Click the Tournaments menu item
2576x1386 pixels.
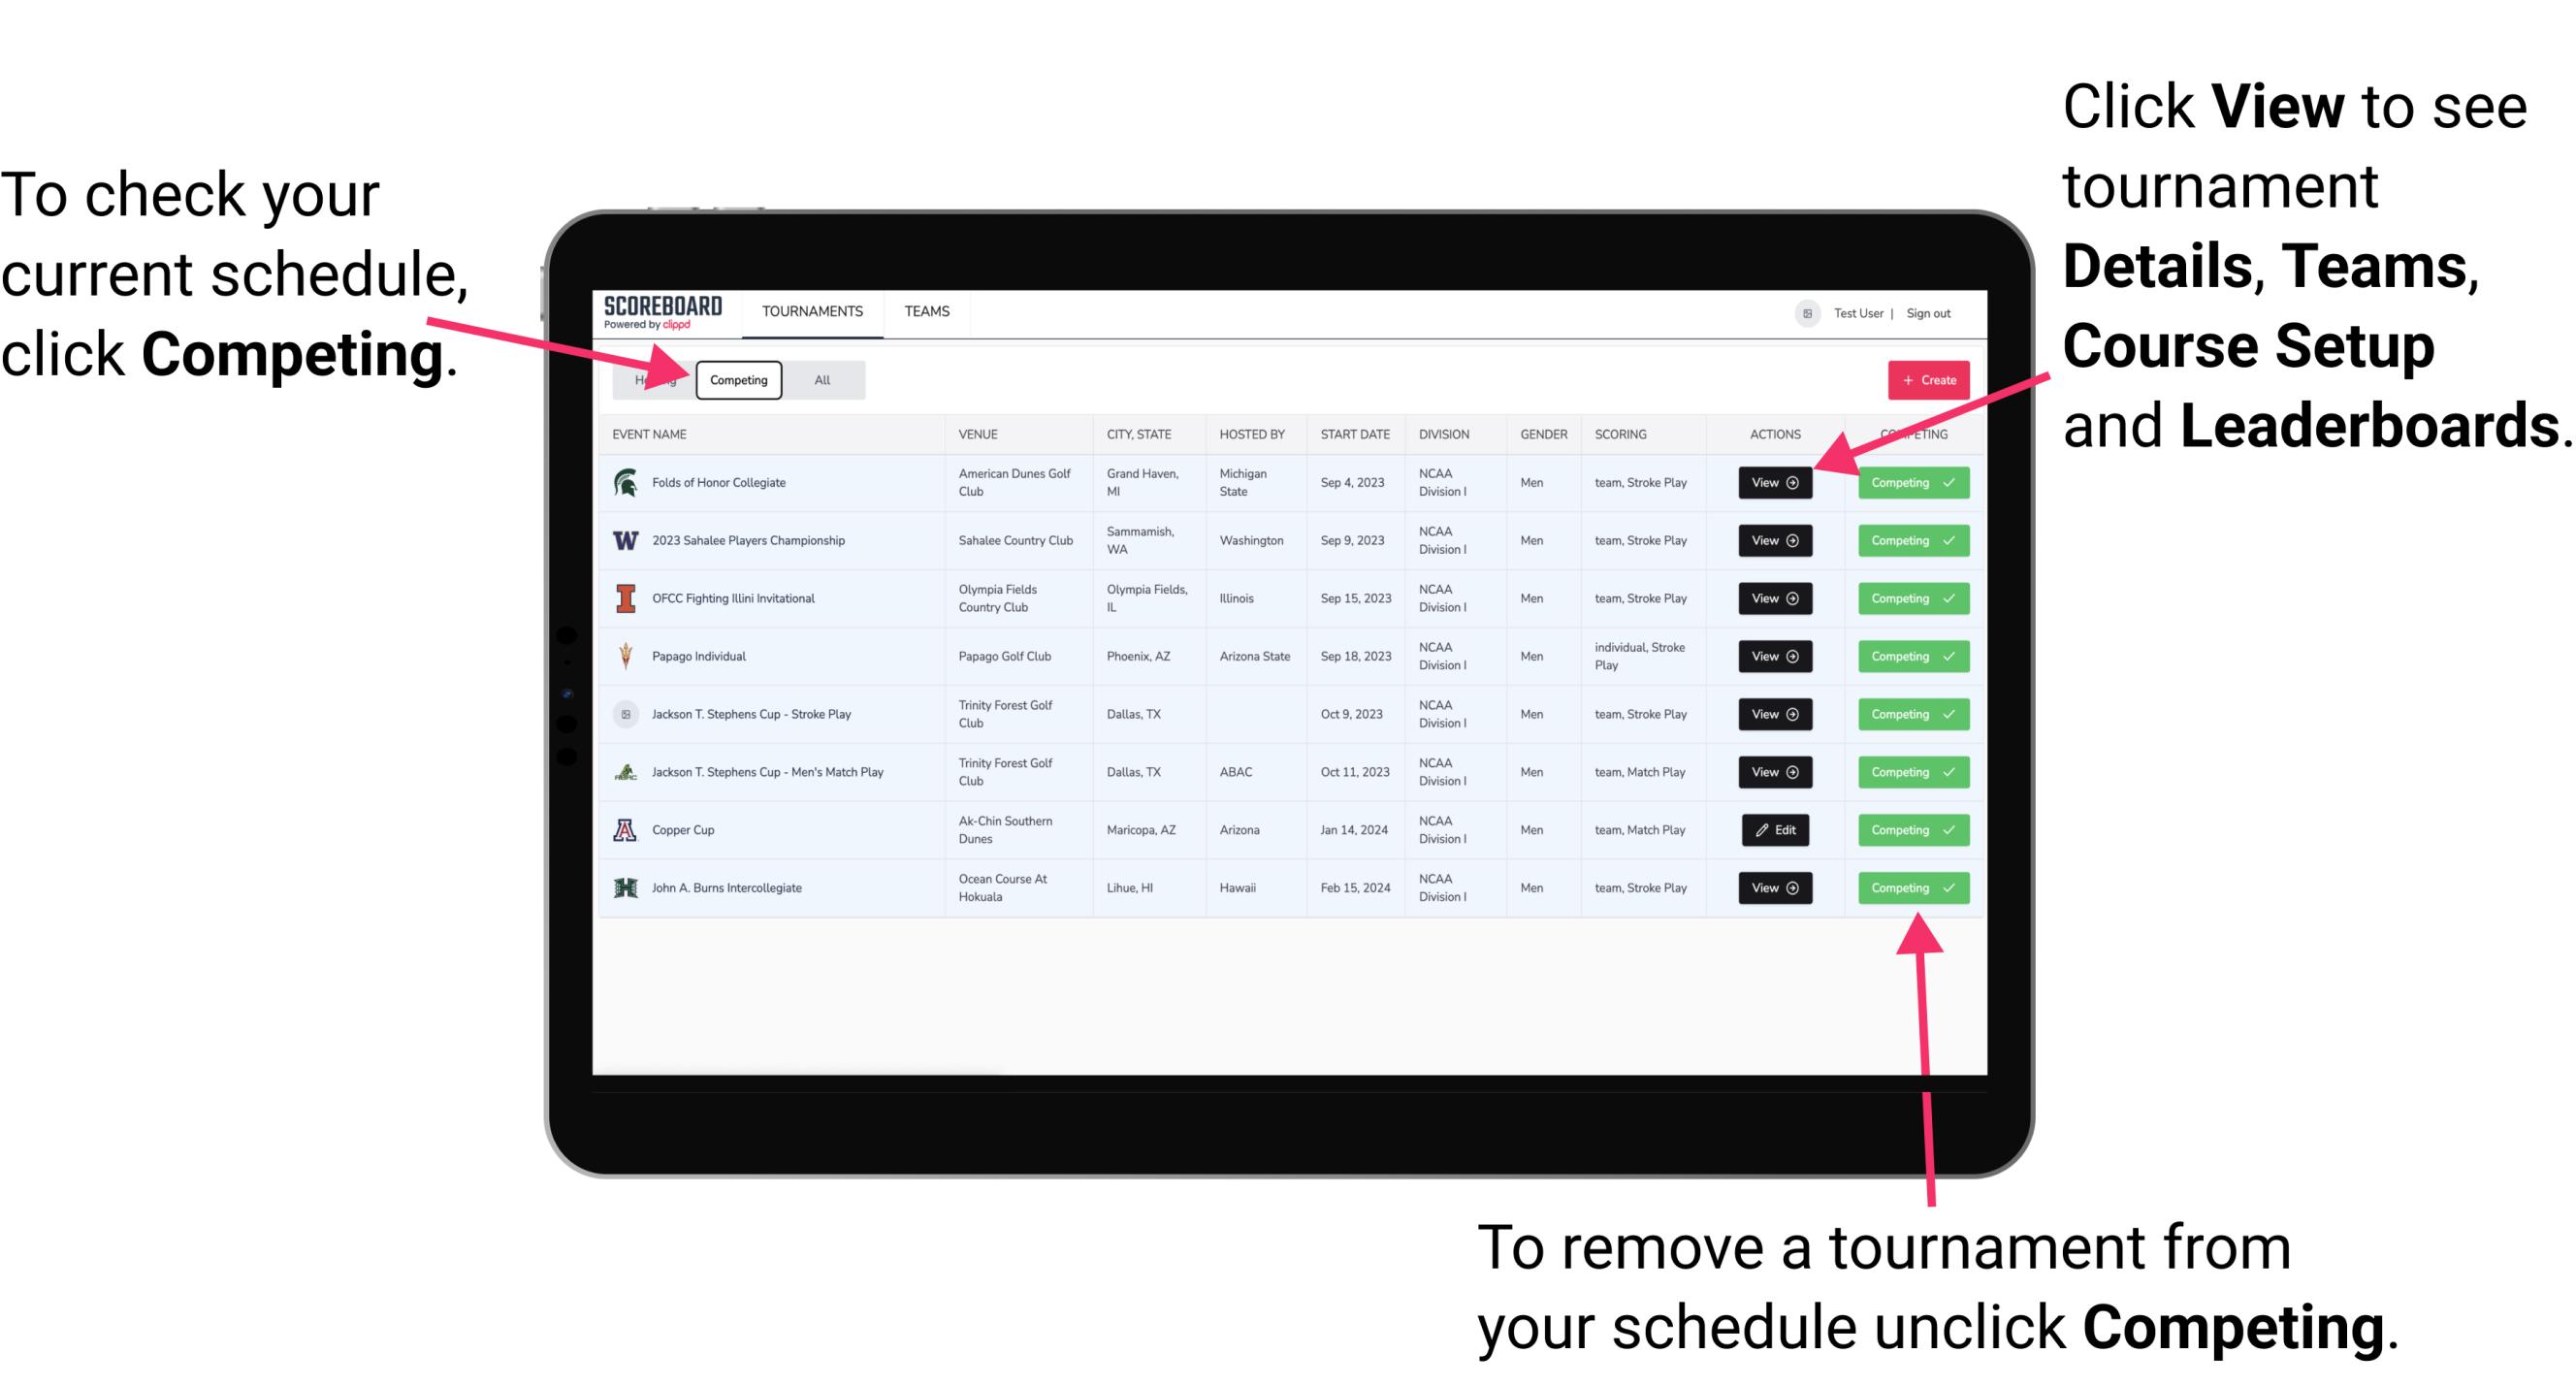[x=814, y=310]
